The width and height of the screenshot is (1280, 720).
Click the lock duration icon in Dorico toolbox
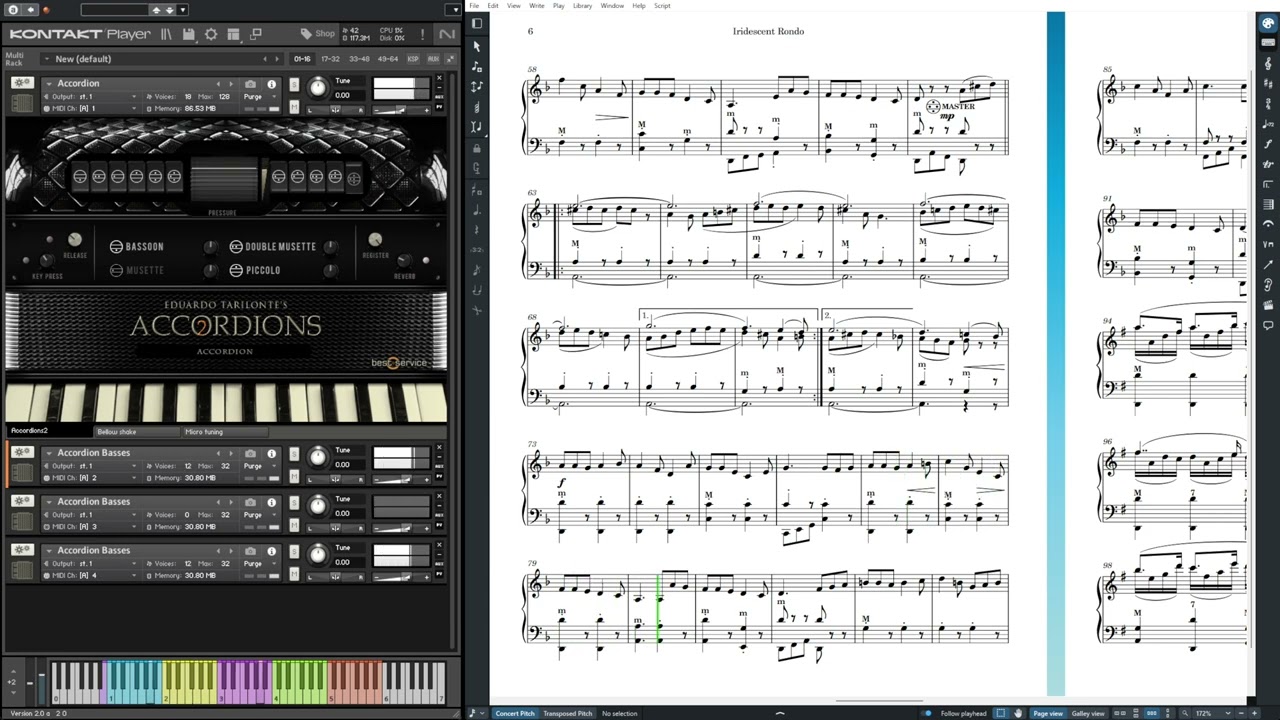pyautogui.click(x=477, y=148)
